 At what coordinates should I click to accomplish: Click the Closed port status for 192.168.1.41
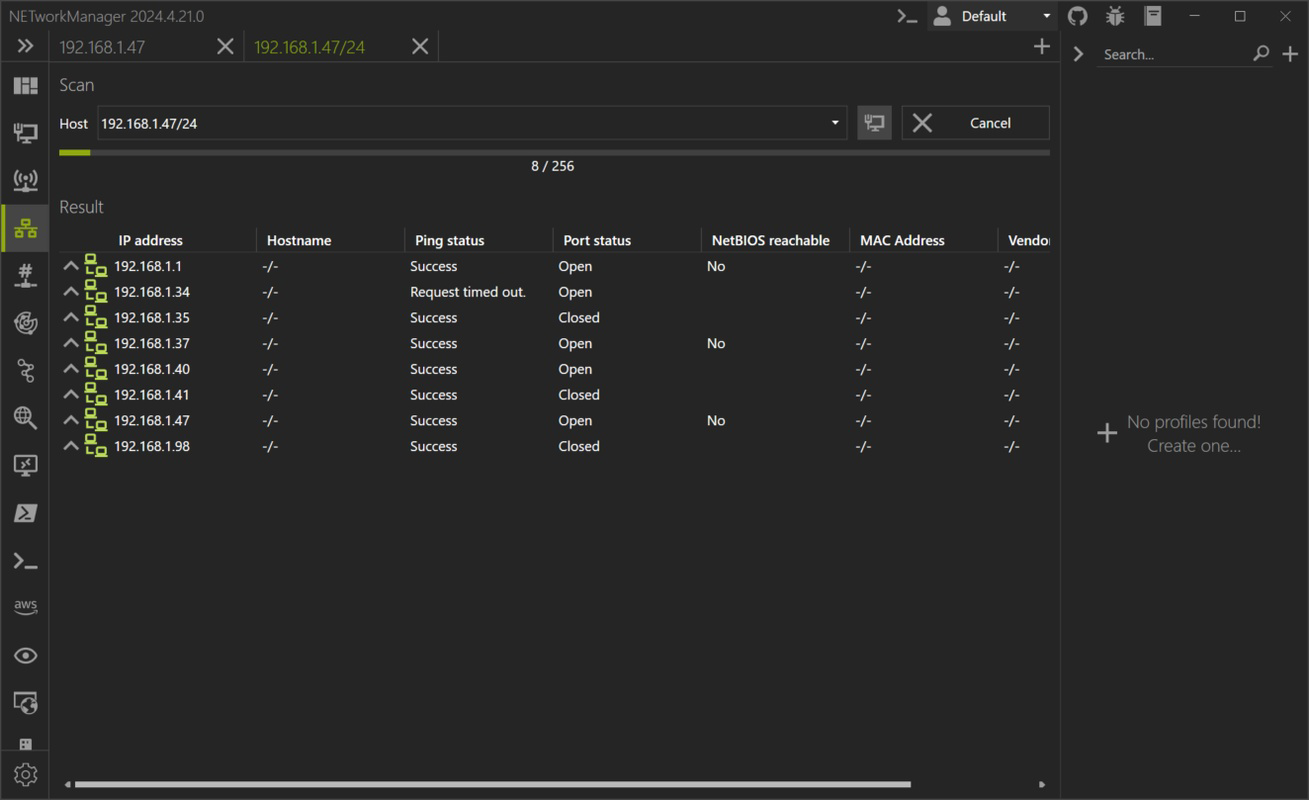(x=579, y=395)
